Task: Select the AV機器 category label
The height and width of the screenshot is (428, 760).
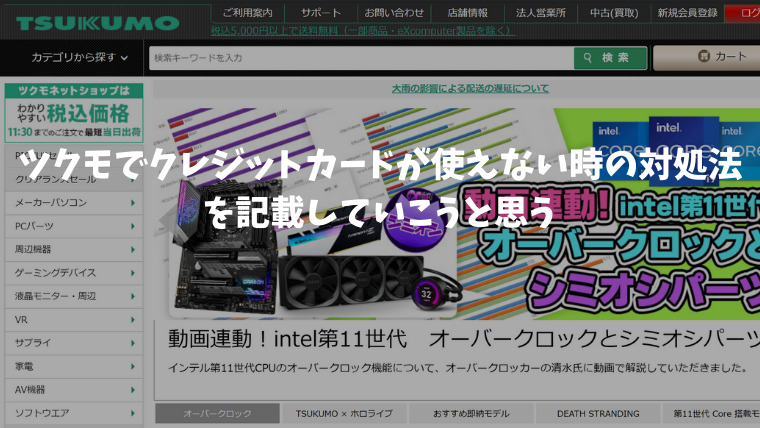Action: (30, 390)
